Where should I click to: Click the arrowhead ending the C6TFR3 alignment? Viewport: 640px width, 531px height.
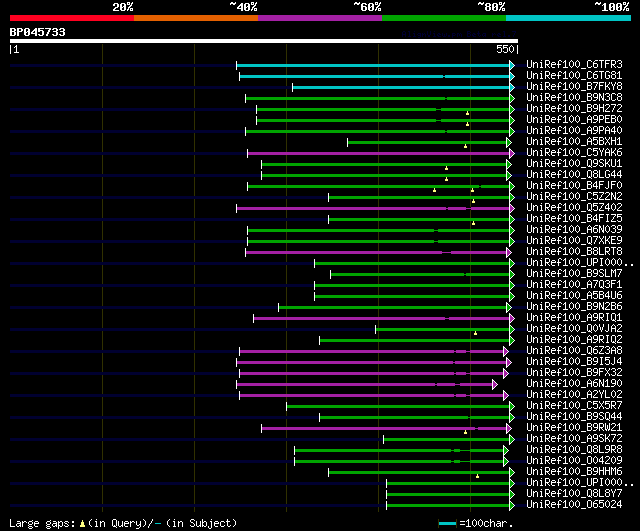[x=512, y=65]
